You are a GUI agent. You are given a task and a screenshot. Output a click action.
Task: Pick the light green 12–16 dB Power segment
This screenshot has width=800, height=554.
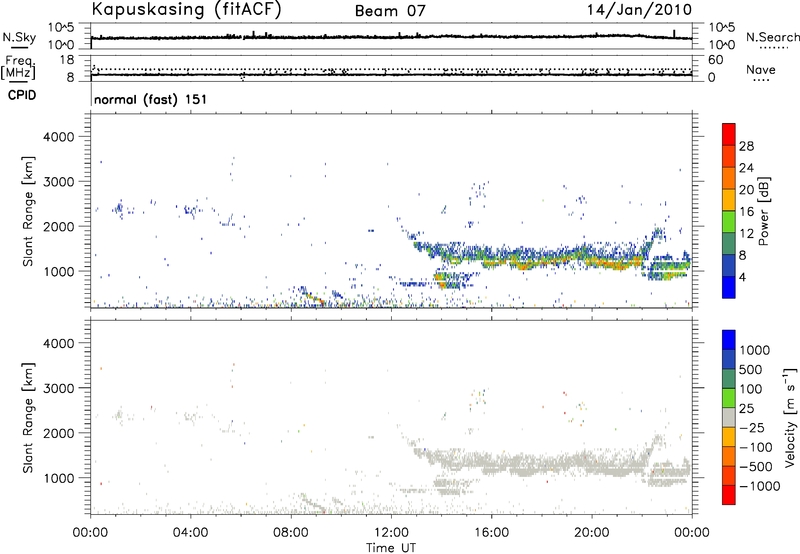[x=729, y=221]
